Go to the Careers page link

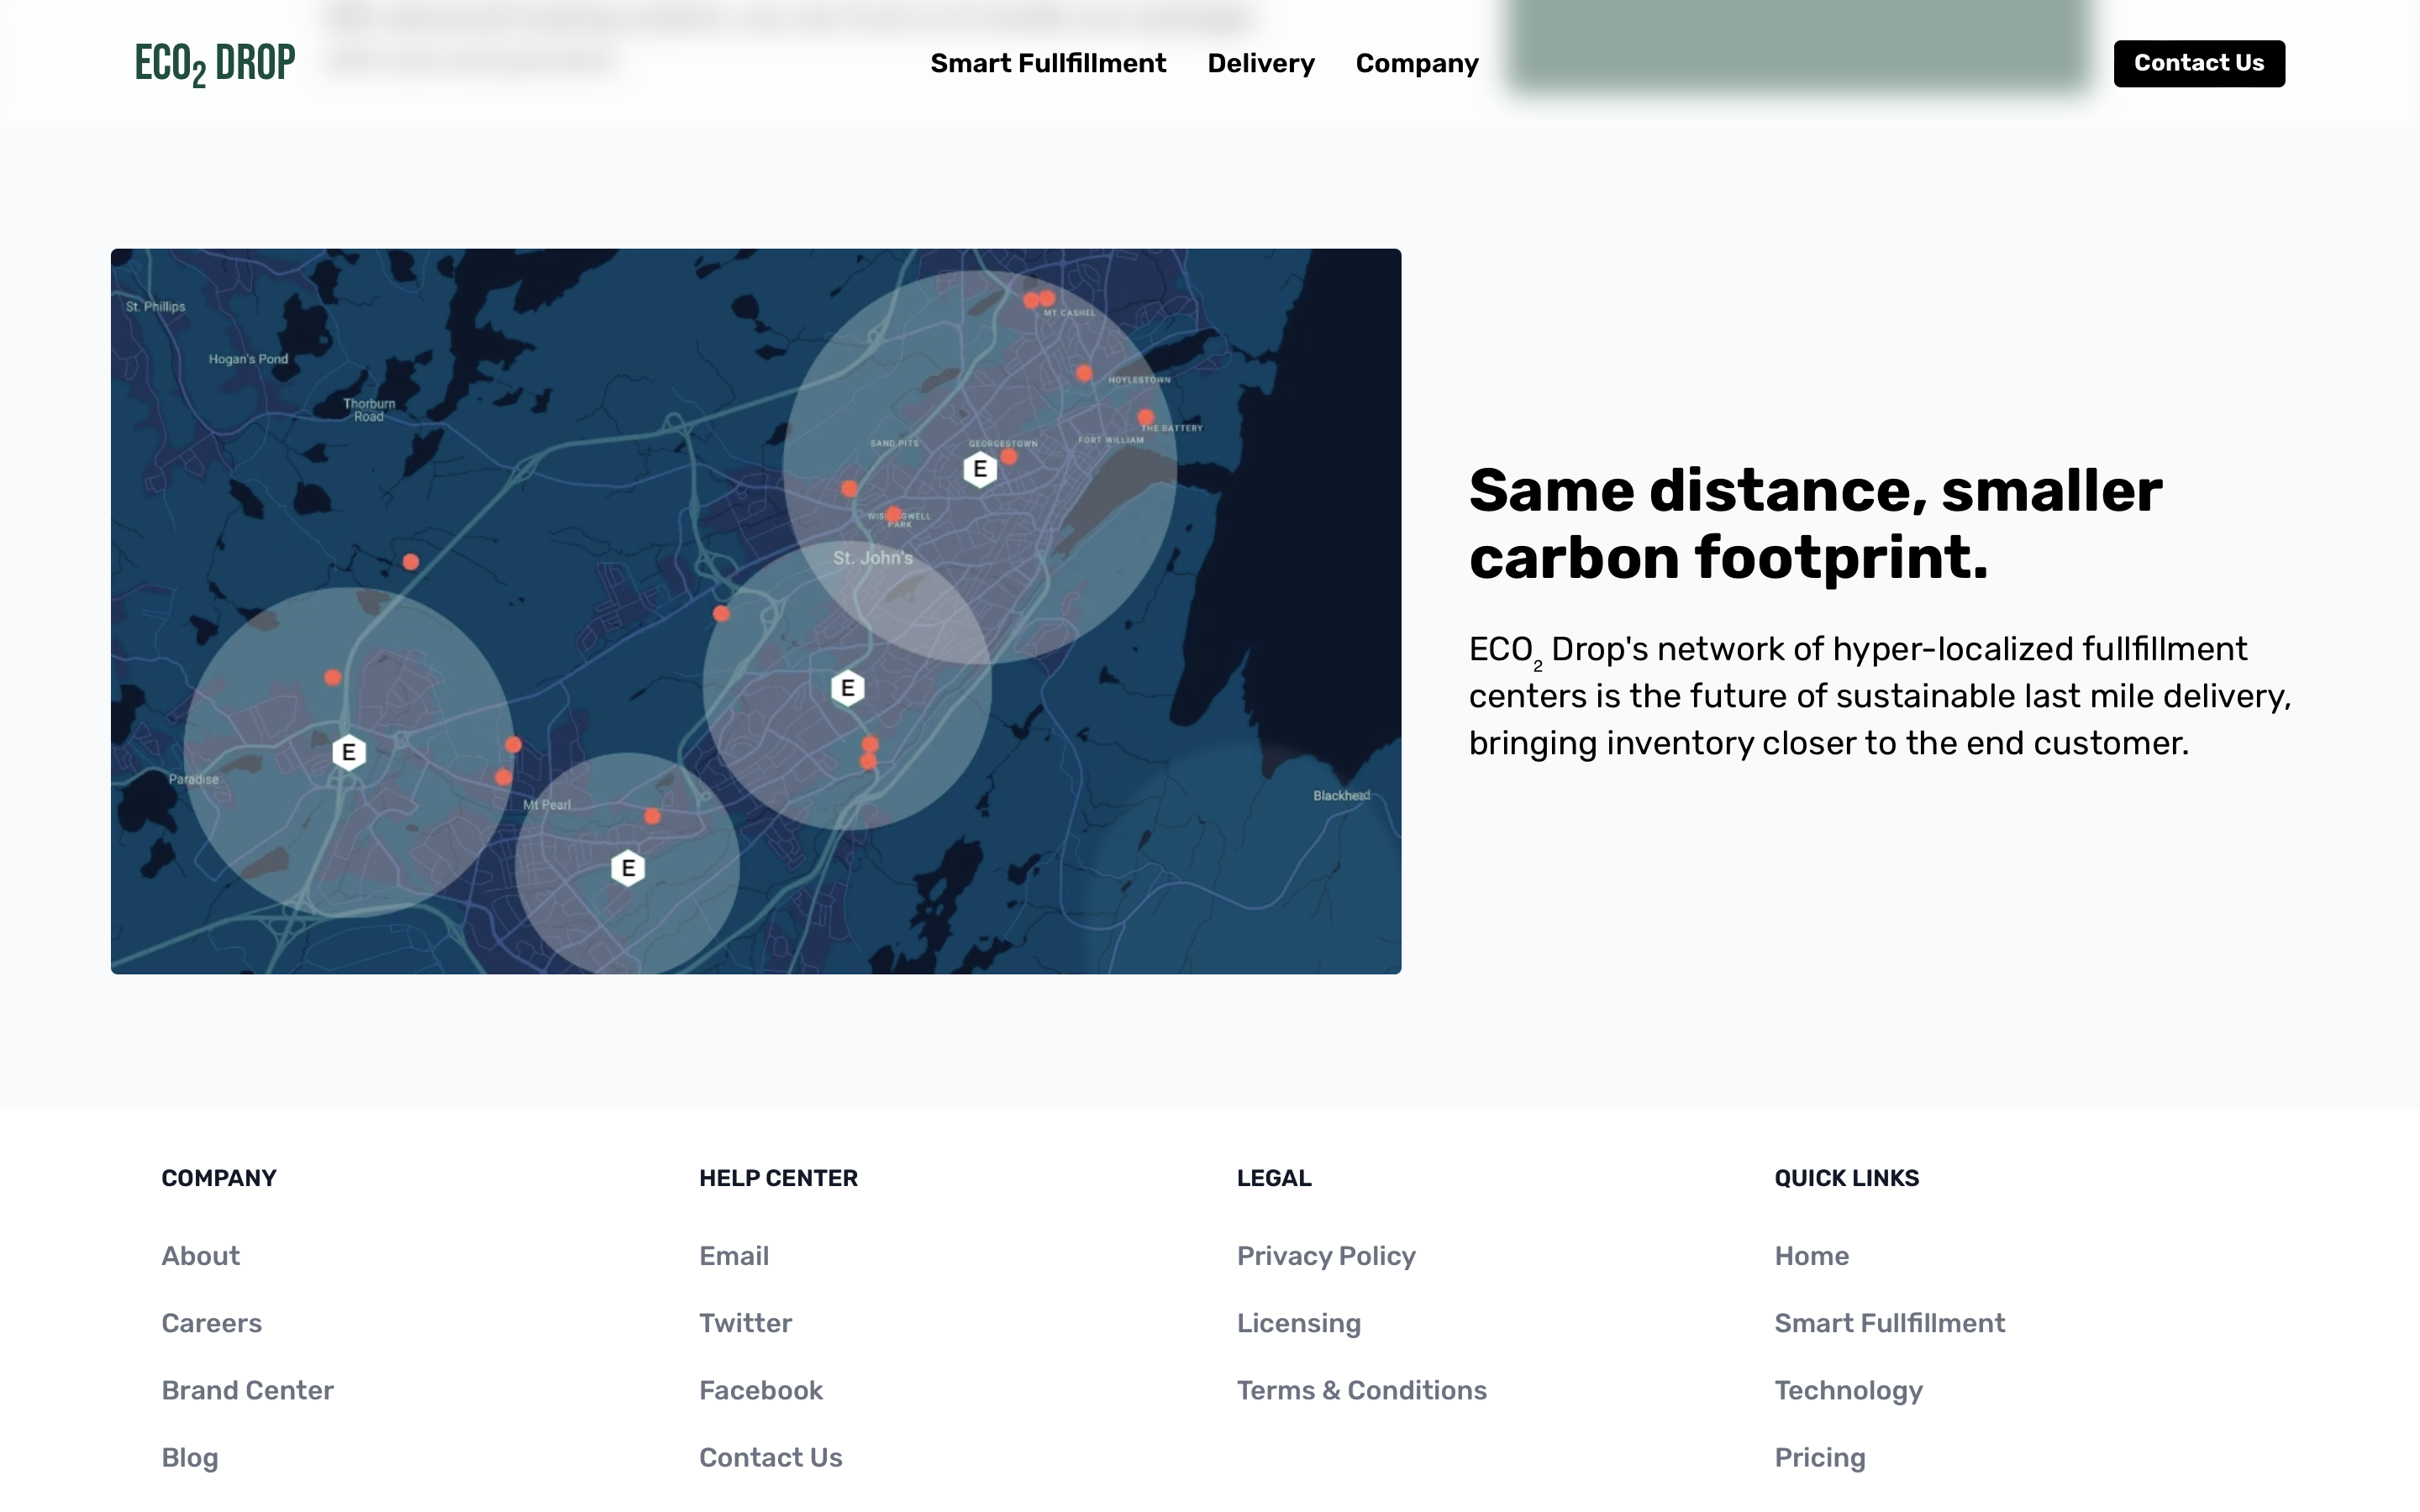[x=211, y=1323]
